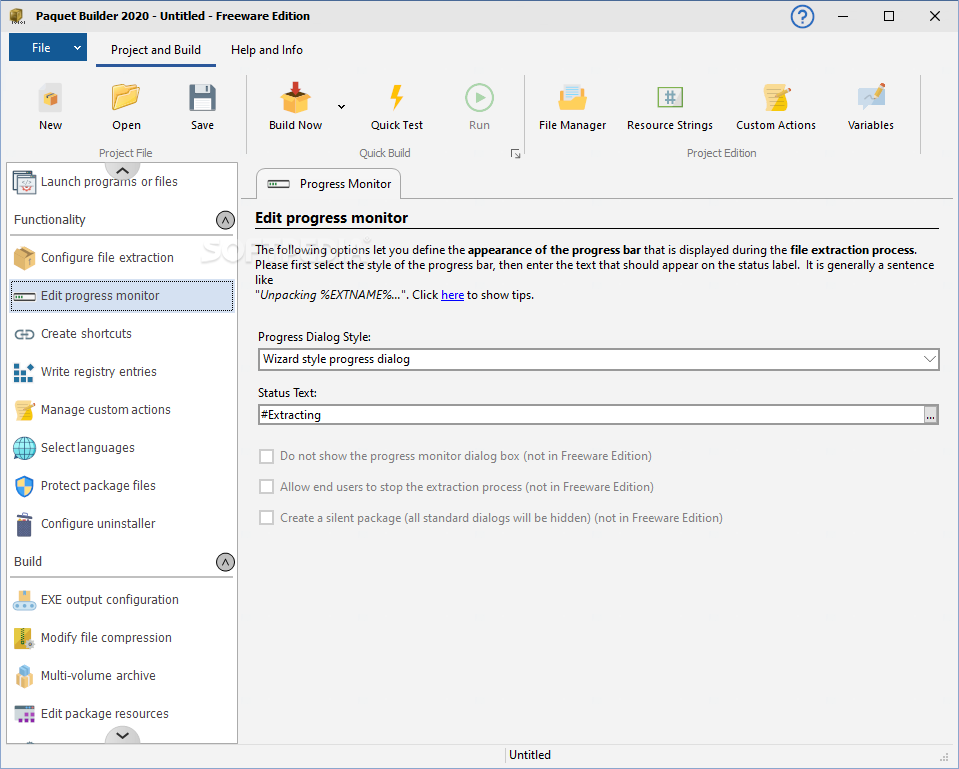Screen dimensions: 959x769
Task: Open Modify file compression page
Action: coord(121,637)
